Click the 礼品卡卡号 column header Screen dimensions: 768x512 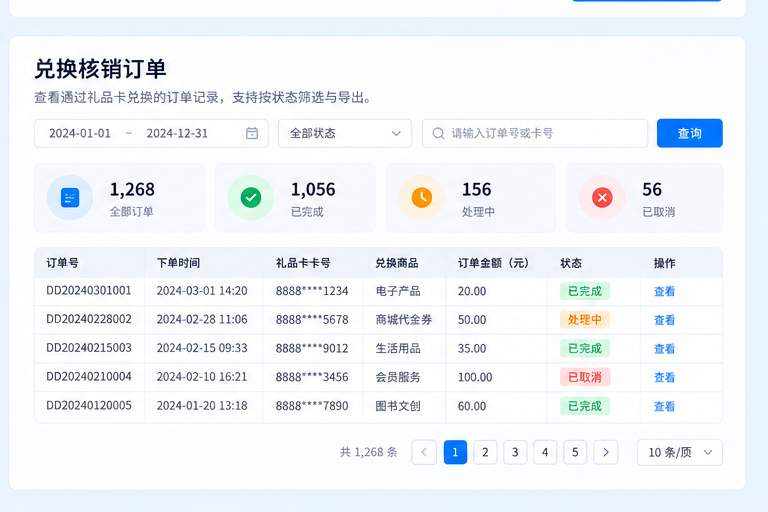[303, 263]
